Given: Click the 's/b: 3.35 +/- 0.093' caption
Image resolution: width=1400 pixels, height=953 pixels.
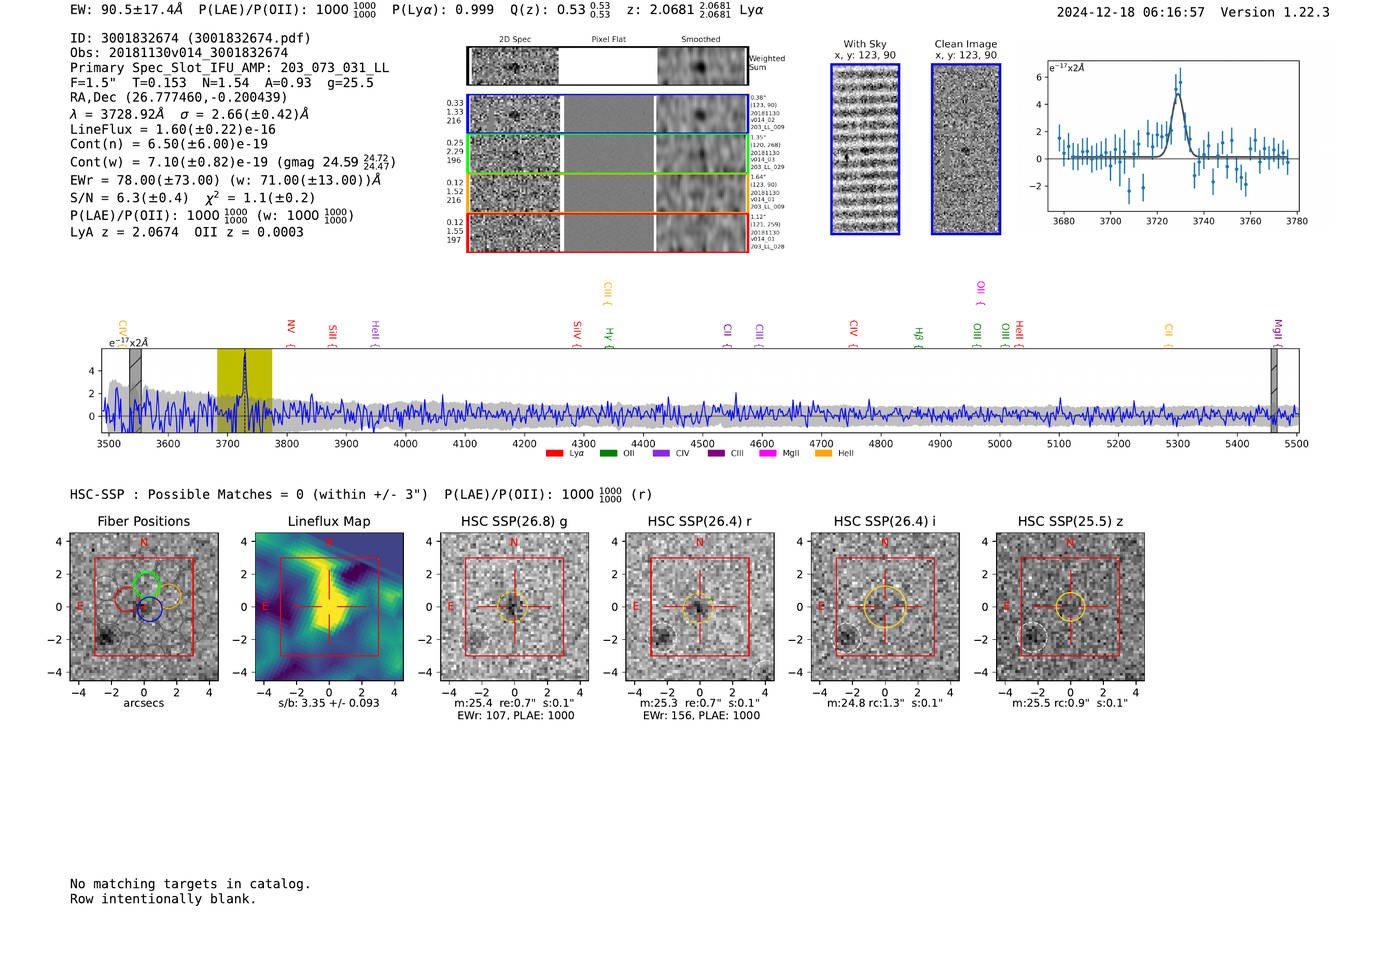Looking at the screenshot, I should [x=329, y=703].
